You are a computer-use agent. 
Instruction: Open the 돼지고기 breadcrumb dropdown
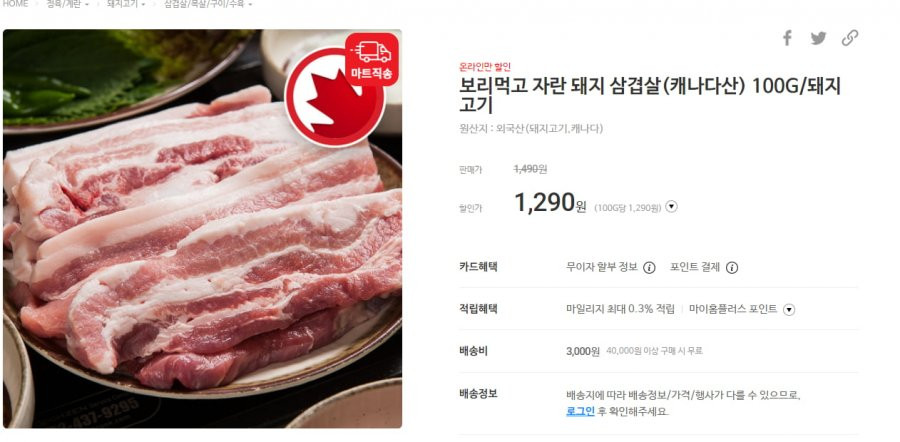click(126, 4)
